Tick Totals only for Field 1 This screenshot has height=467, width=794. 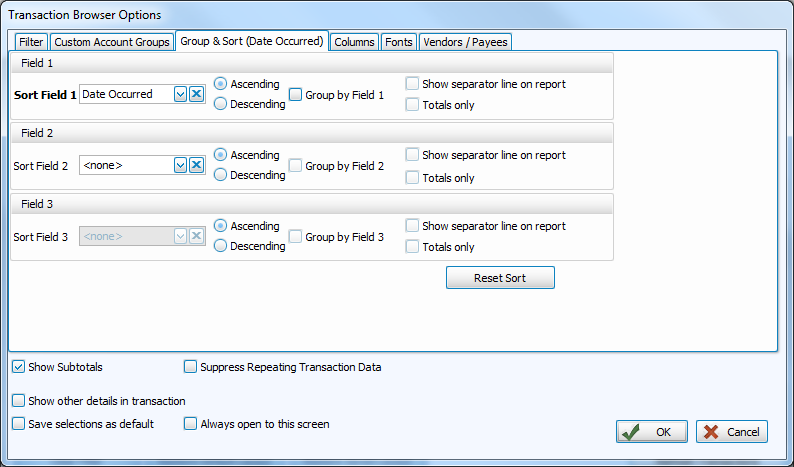click(x=413, y=105)
